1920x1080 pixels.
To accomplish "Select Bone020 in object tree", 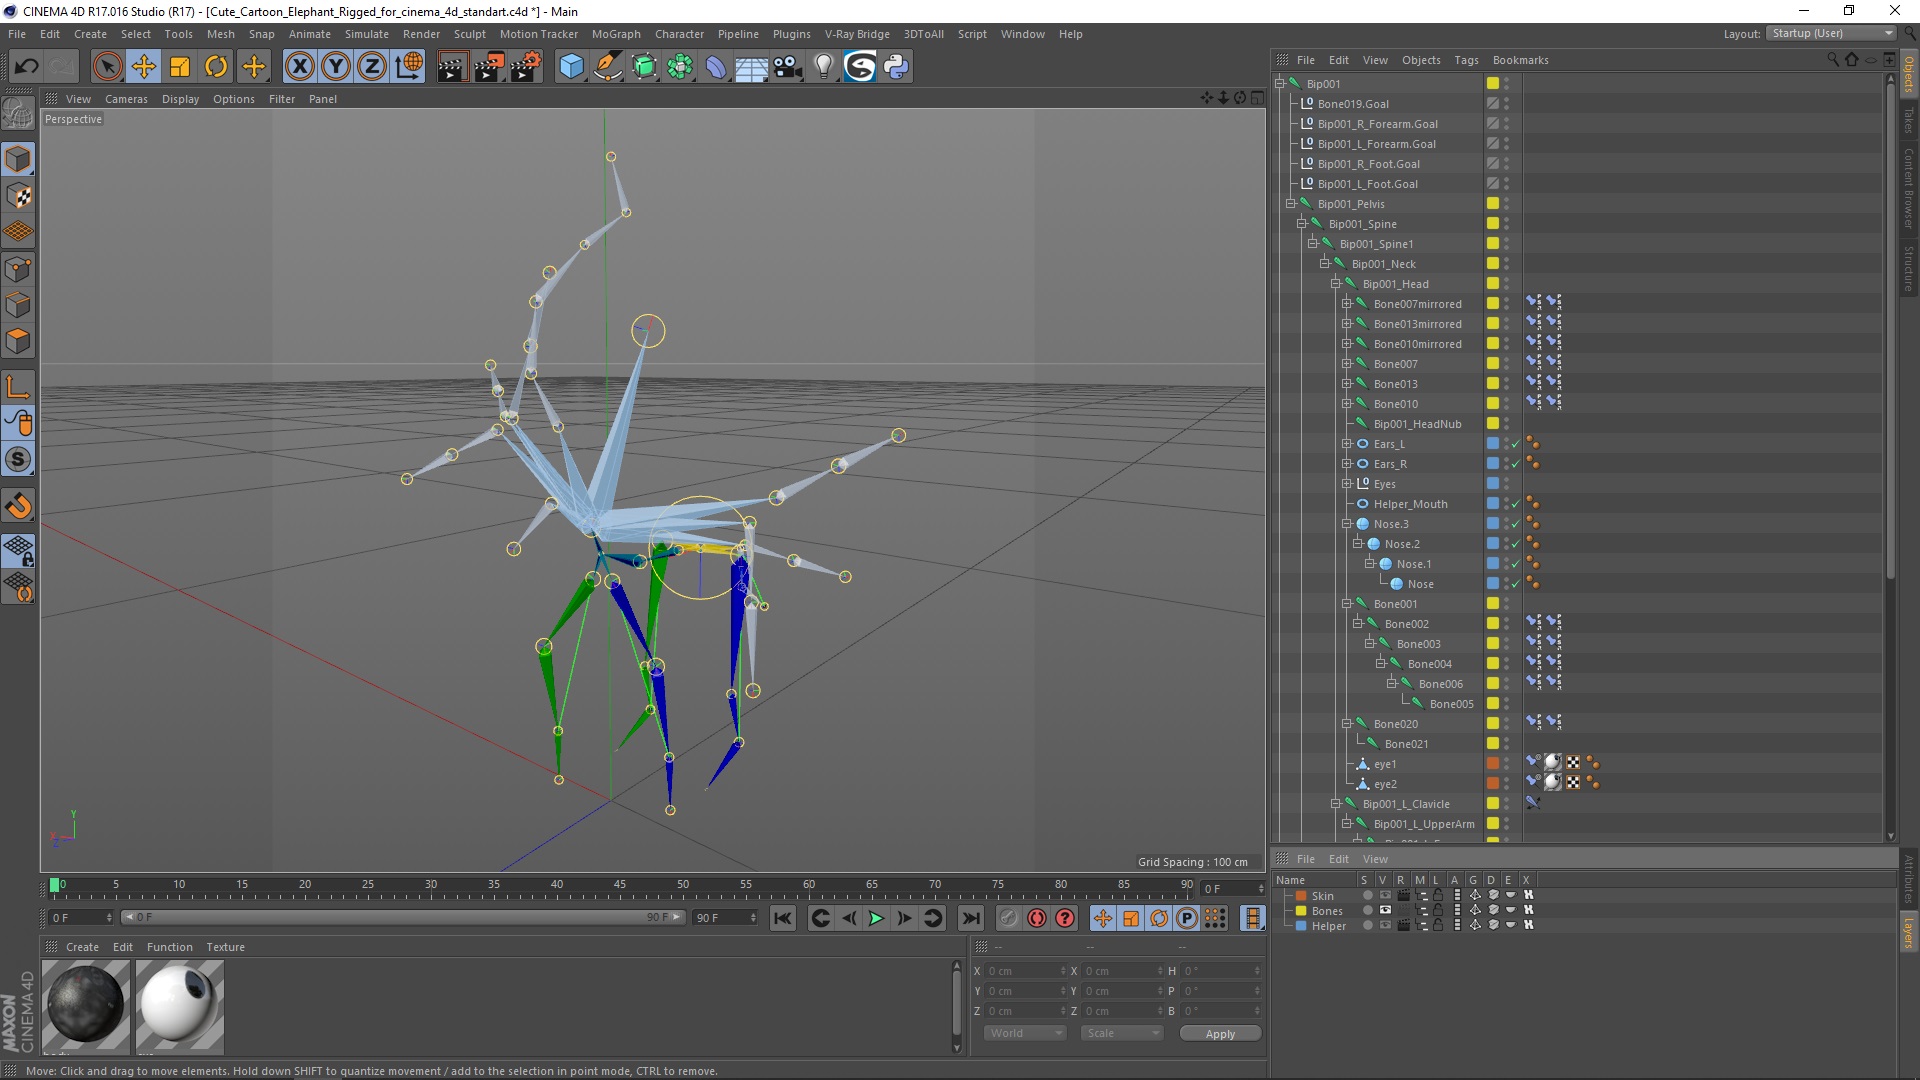I will click(1395, 724).
